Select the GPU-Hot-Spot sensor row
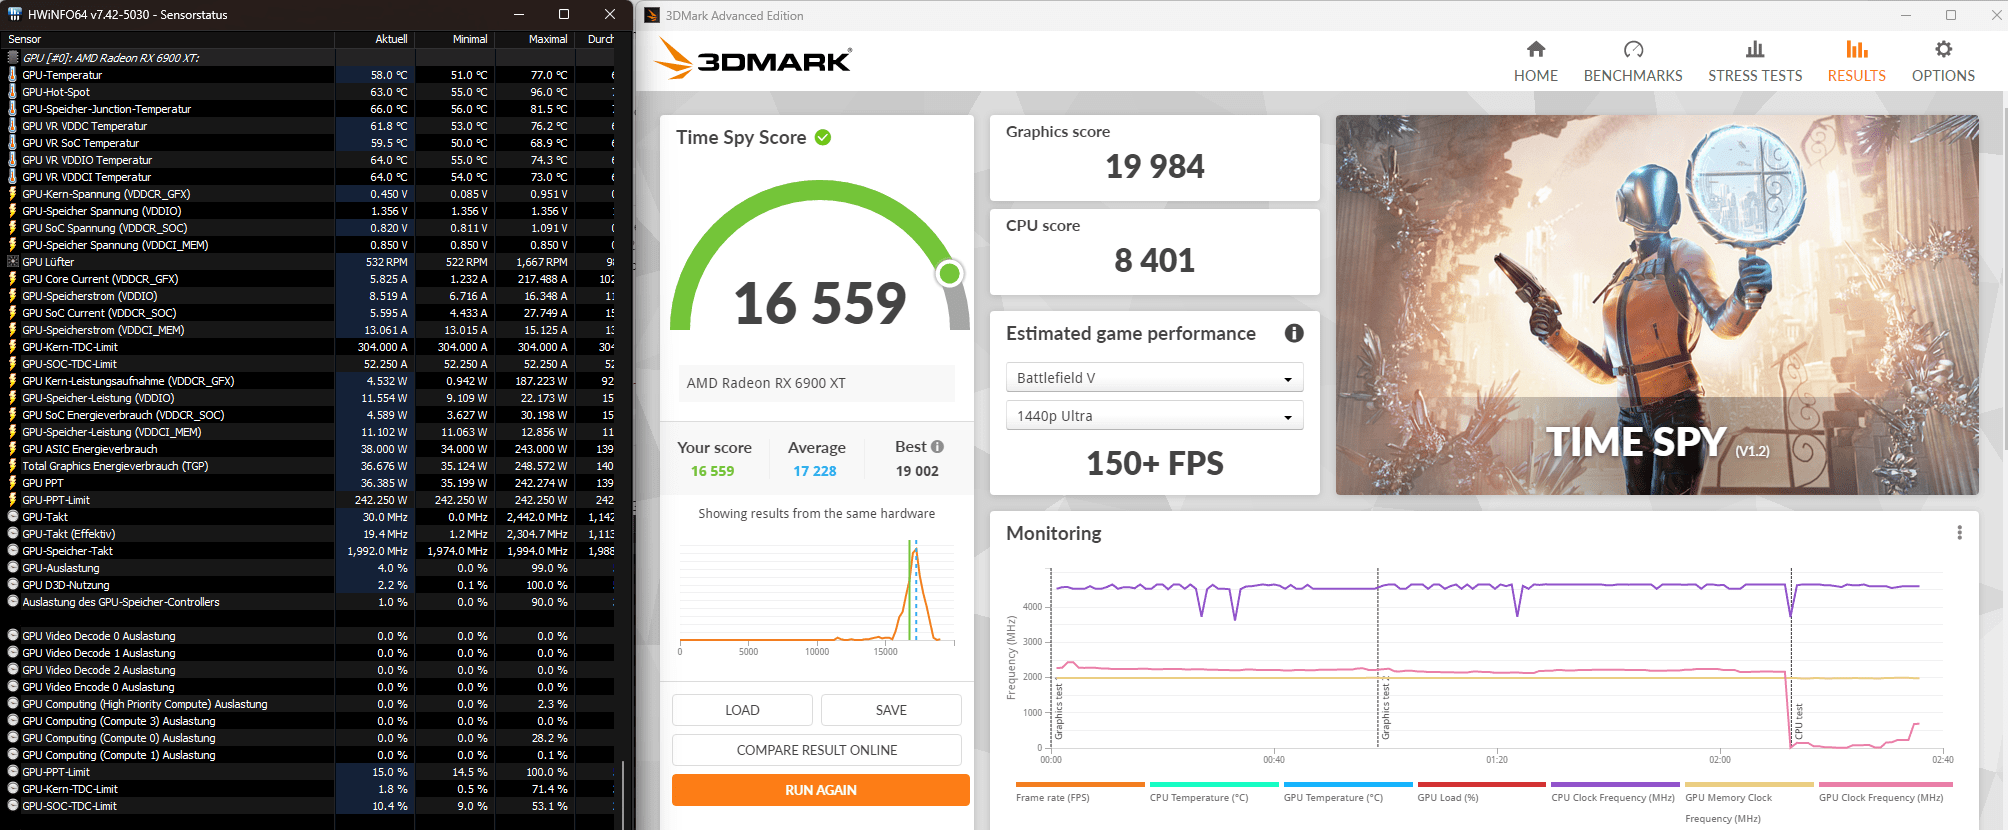This screenshot has width=2008, height=830. click(x=307, y=92)
